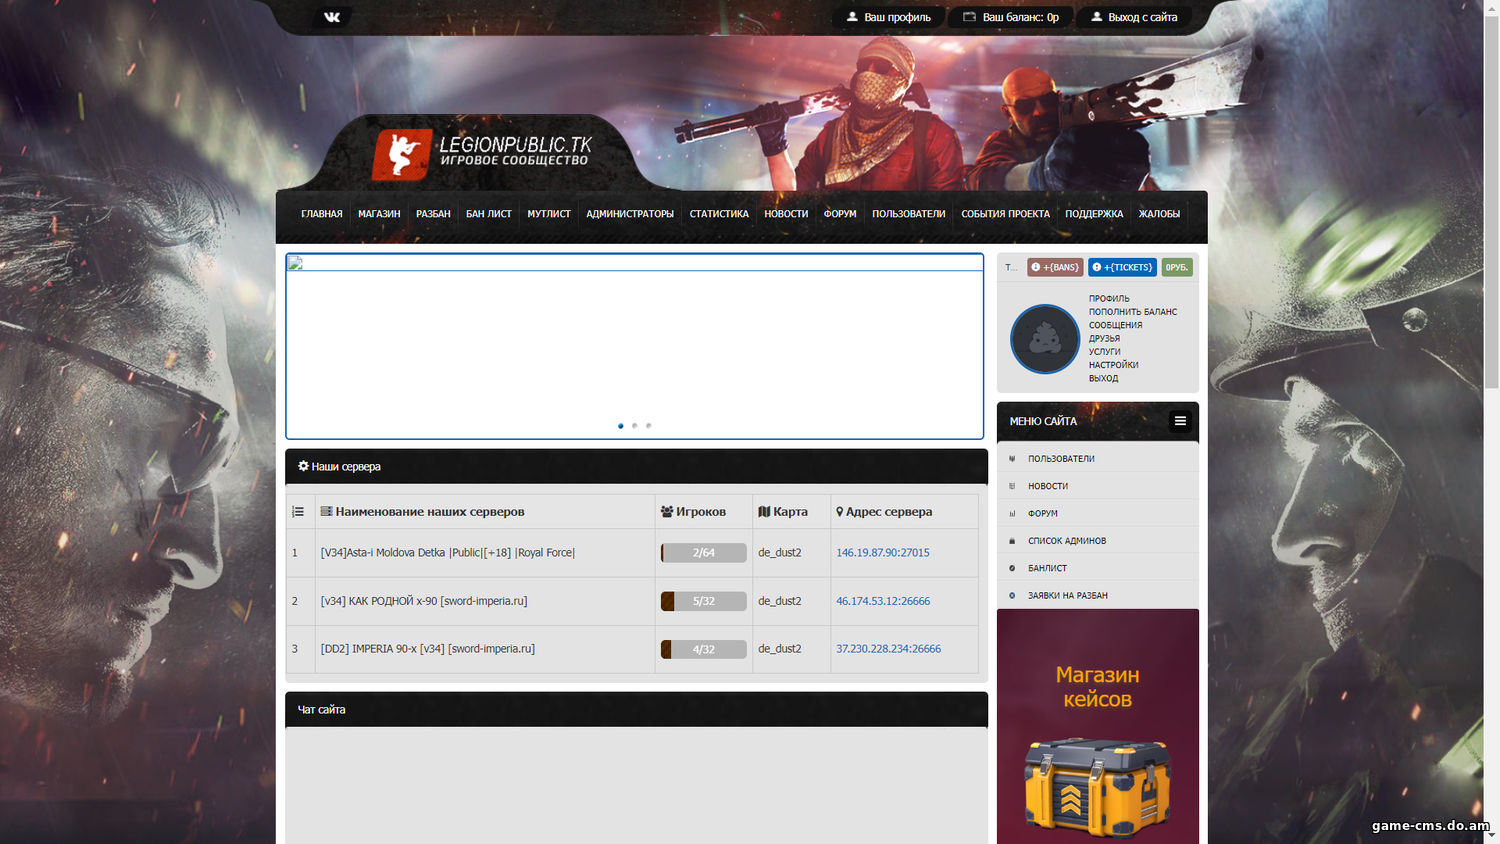Viewport: 1500px width, 844px height.
Task: Open the Бан лист menu item
Action: 489,214
